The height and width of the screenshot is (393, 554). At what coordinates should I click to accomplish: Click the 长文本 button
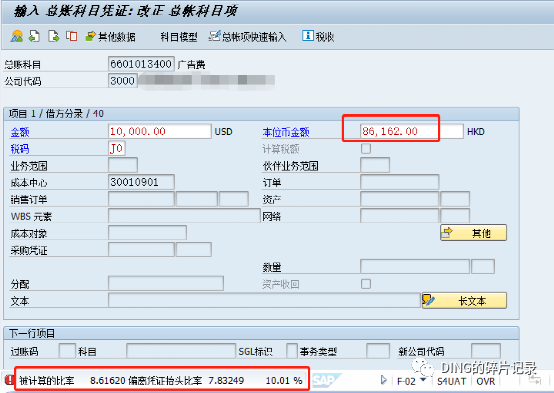pyautogui.click(x=464, y=300)
